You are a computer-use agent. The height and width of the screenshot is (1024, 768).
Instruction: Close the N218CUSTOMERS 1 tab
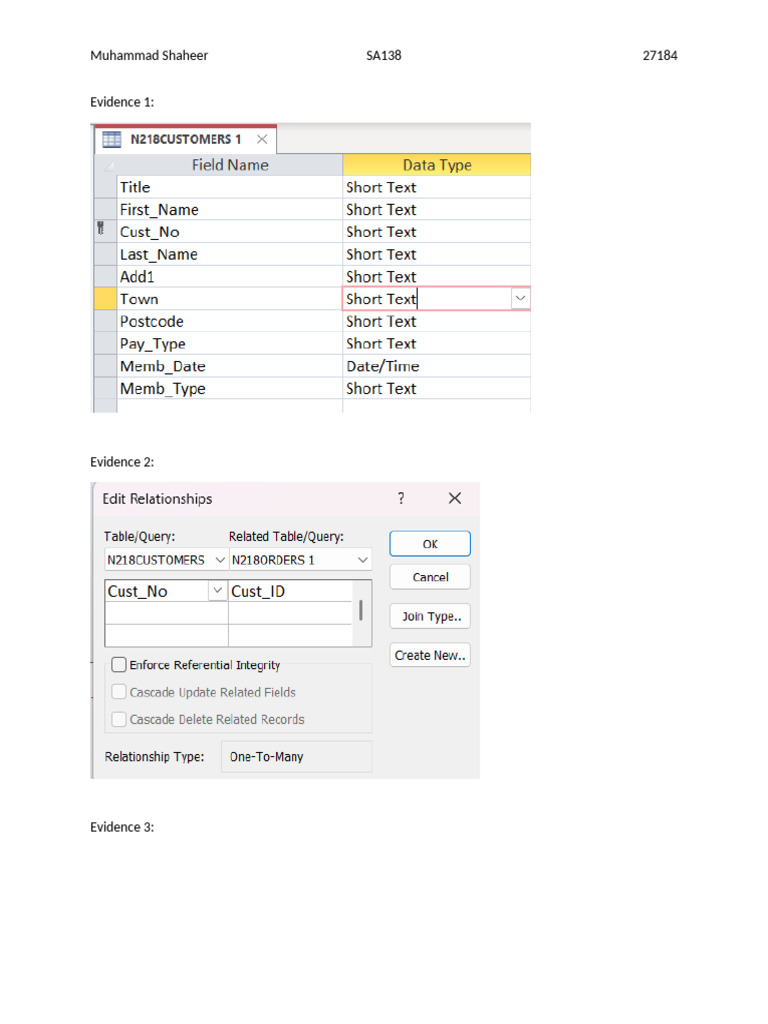pyautogui.click(x=262, y=139)
